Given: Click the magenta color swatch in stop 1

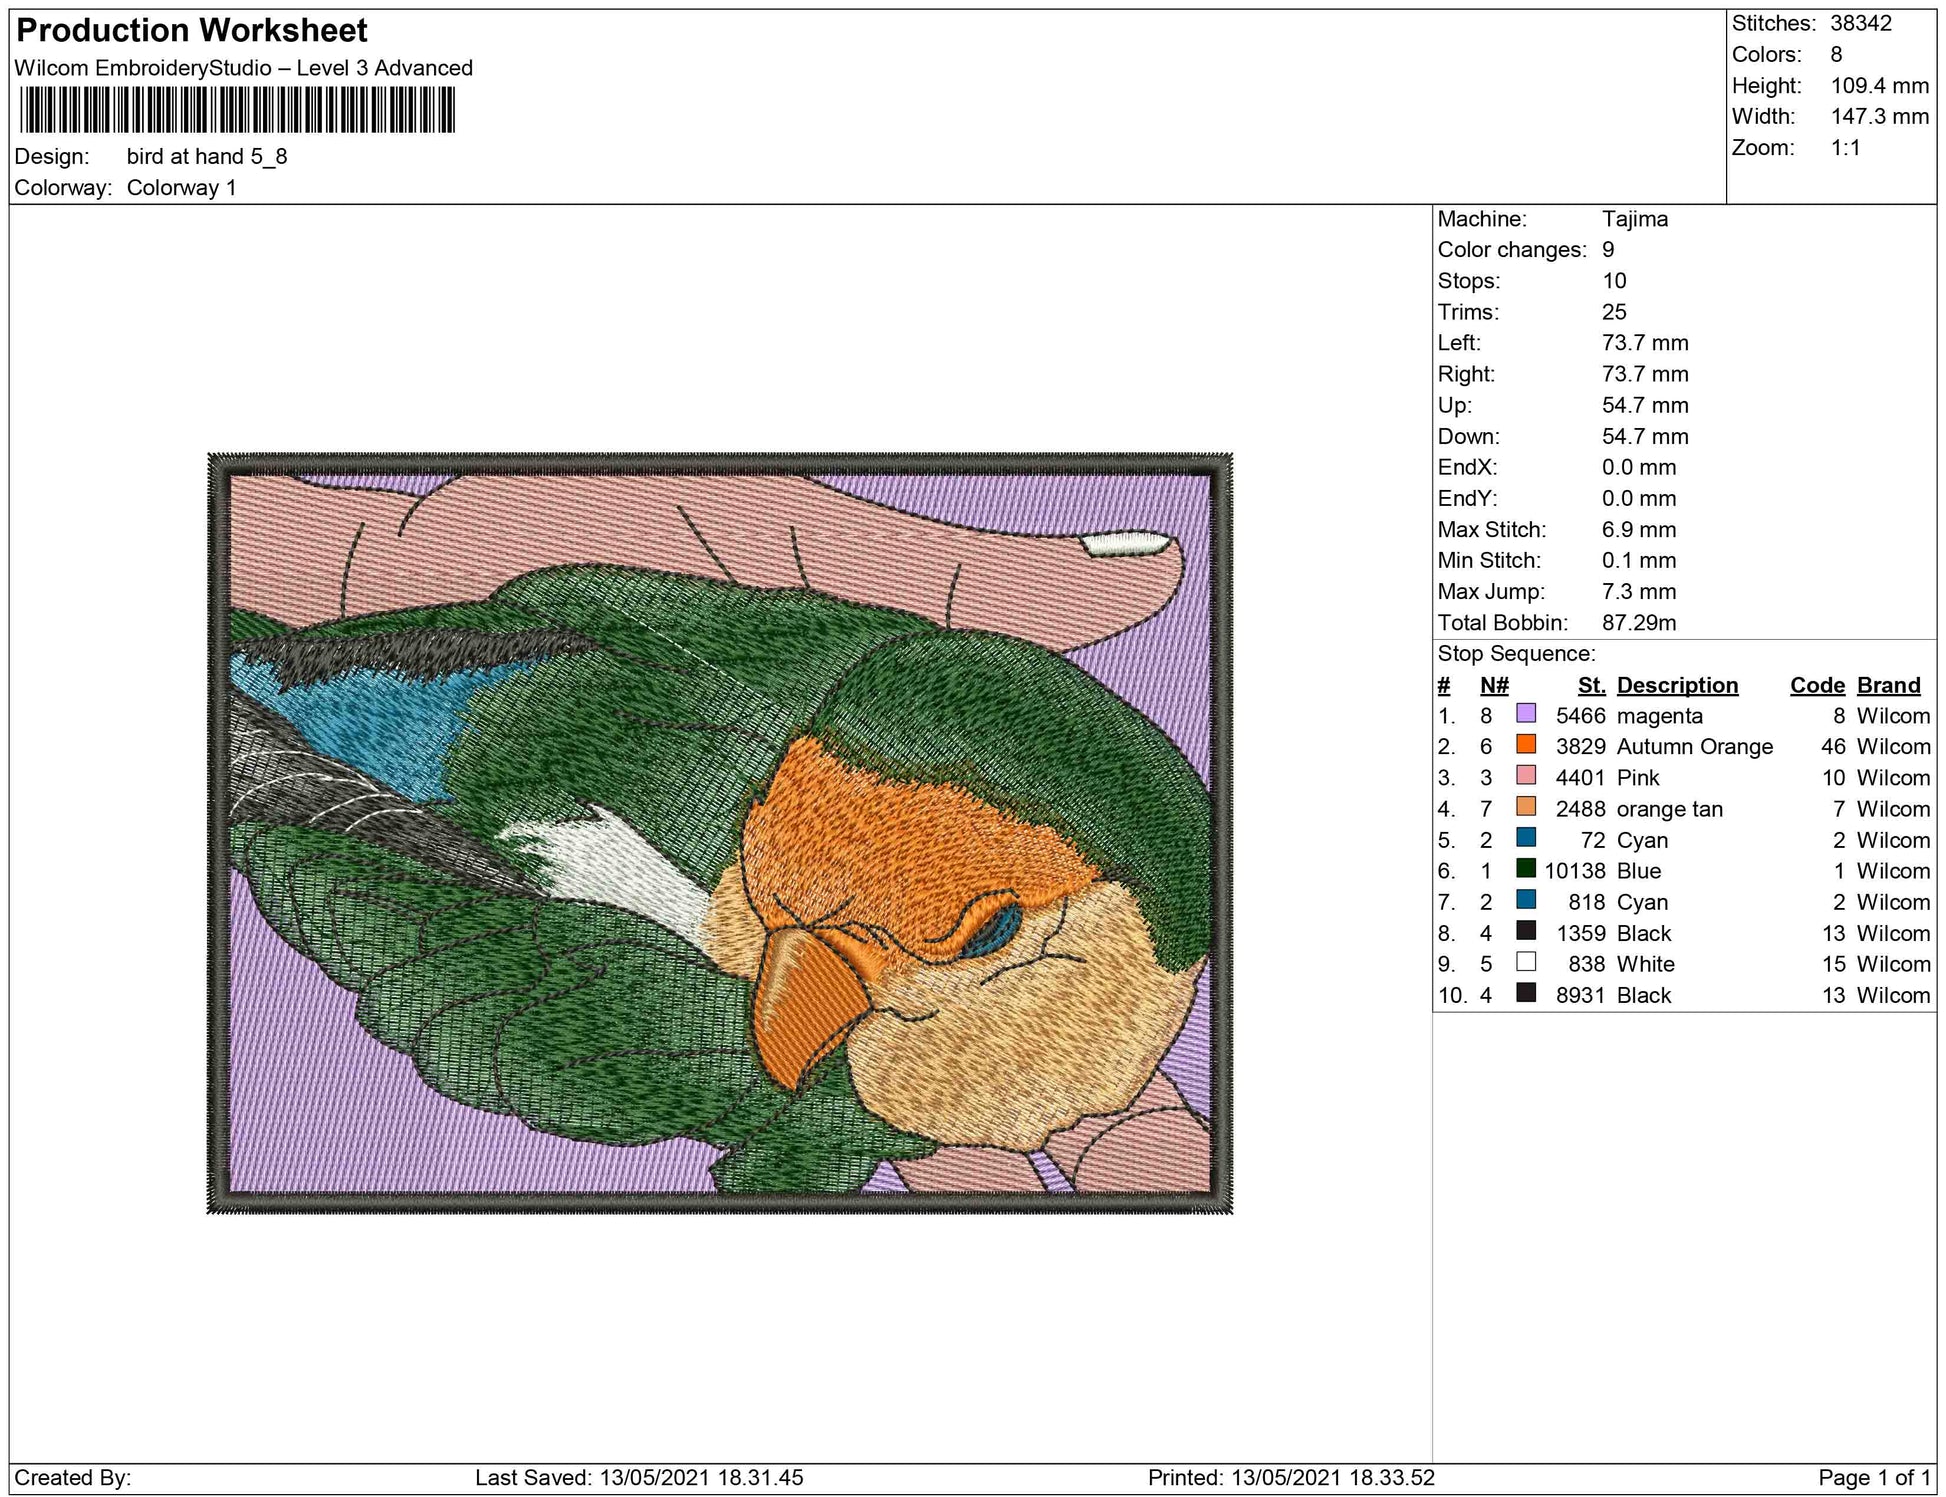Looking at the screenshot, I should (x=1526, y=714).
